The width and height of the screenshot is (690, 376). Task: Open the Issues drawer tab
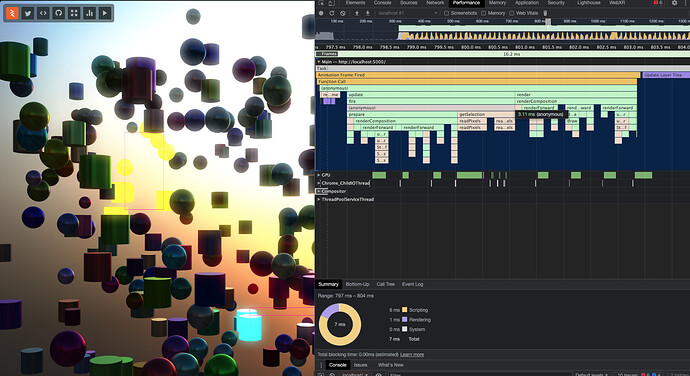click(x=360, y=365)
